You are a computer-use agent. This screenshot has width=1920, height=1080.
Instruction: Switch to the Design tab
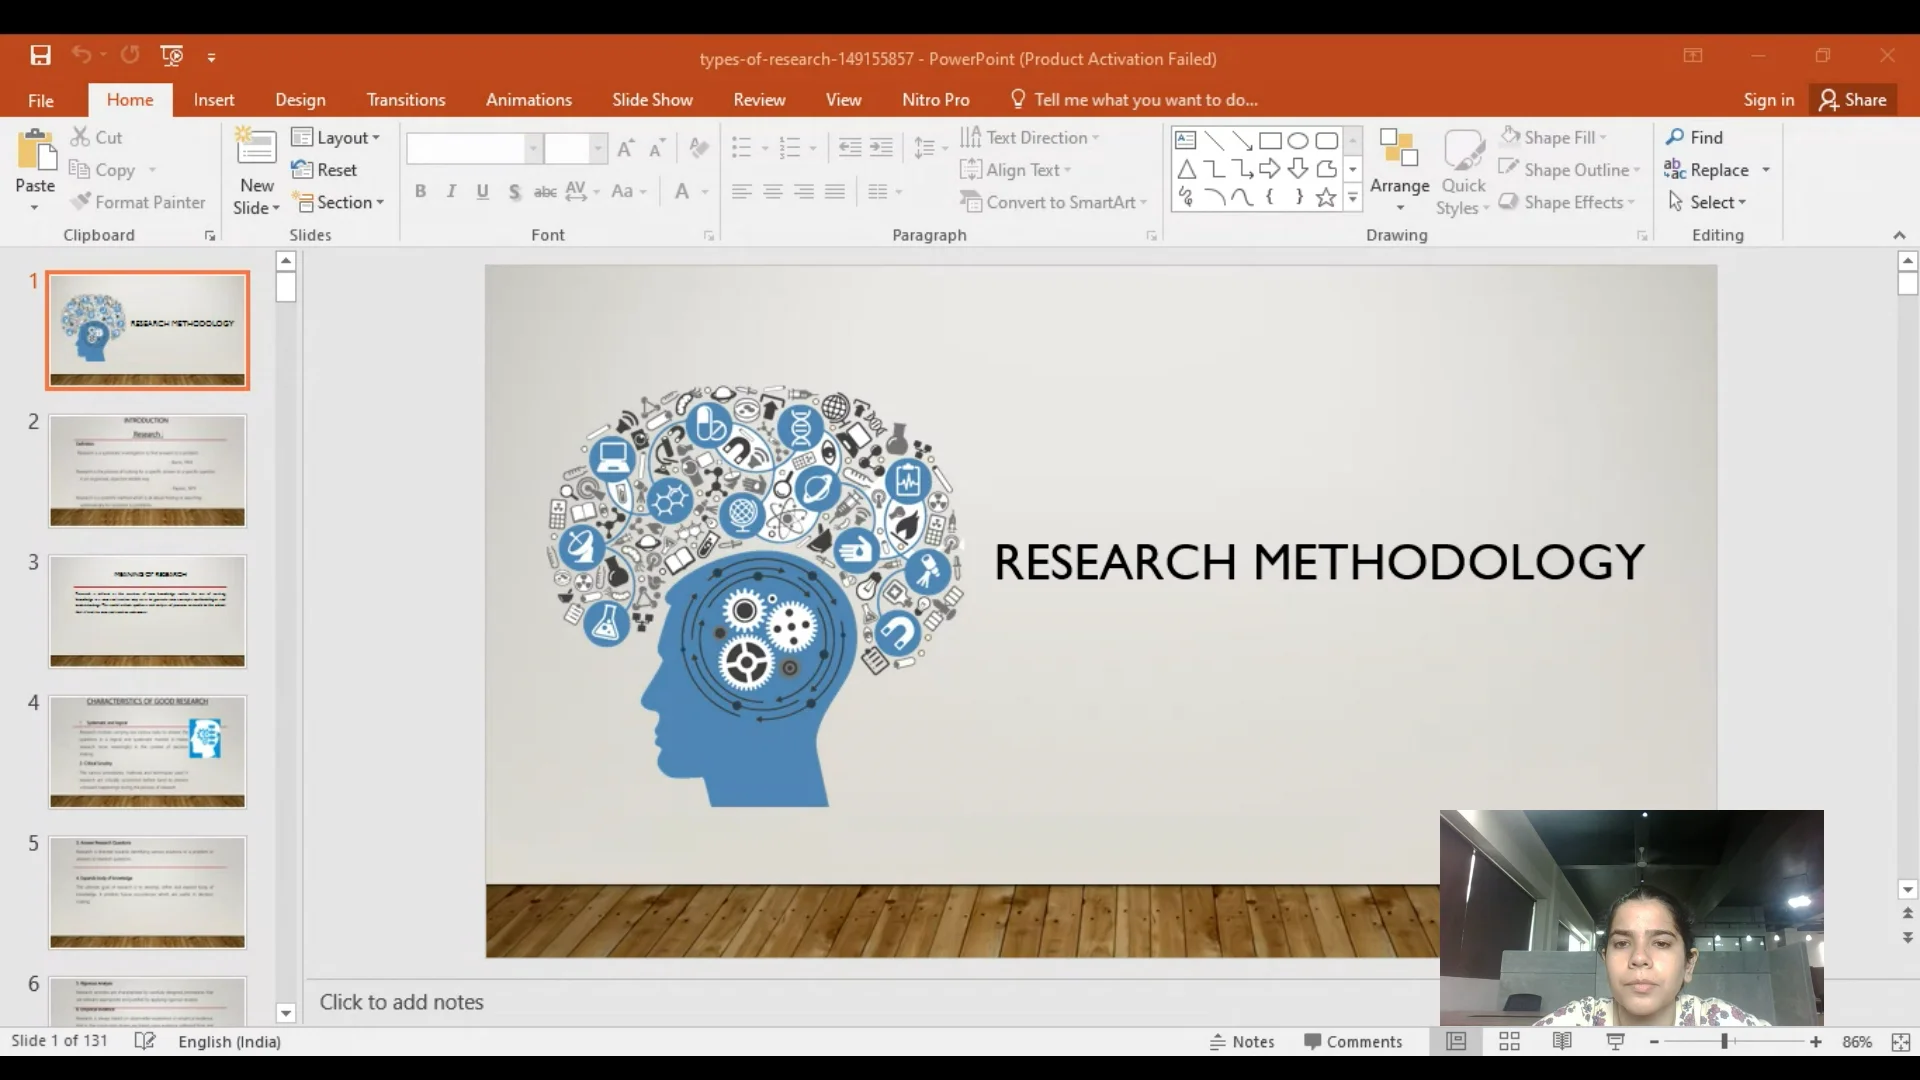(300, 100)
